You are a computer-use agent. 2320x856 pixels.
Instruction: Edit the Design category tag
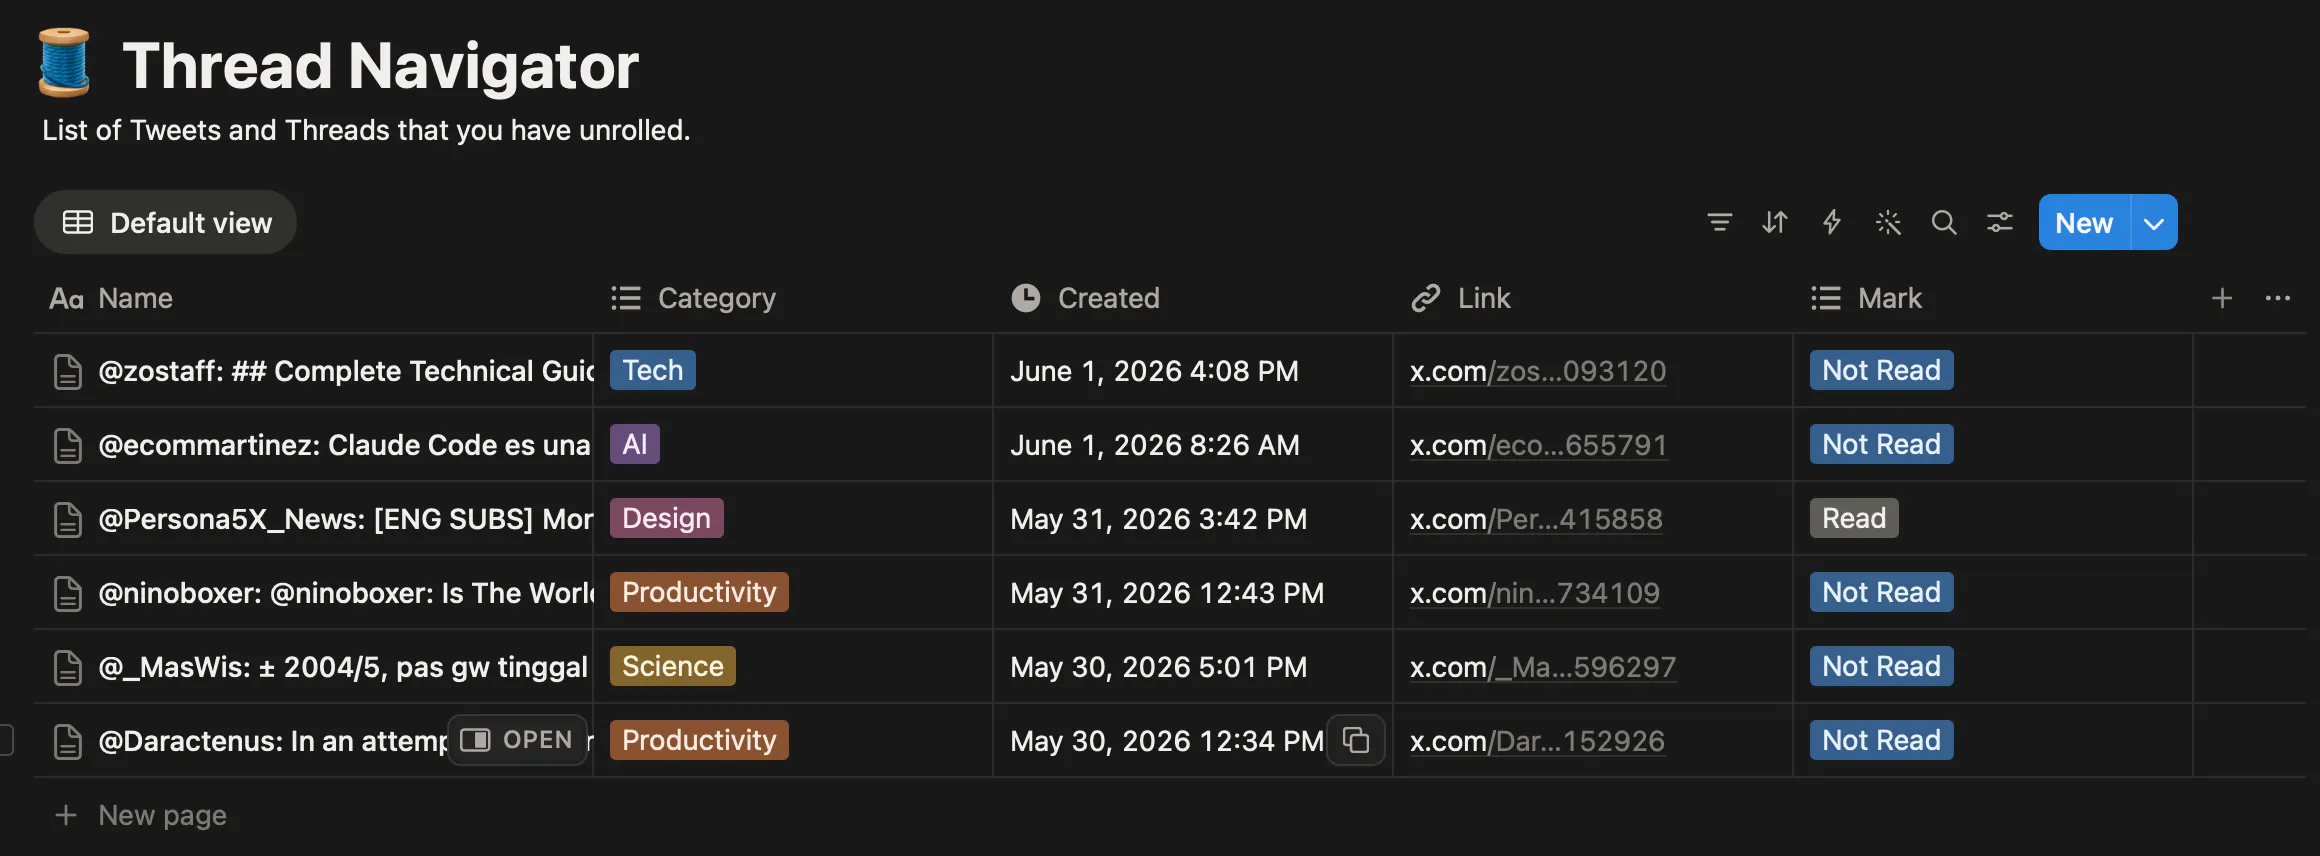(x=666, y=518)
